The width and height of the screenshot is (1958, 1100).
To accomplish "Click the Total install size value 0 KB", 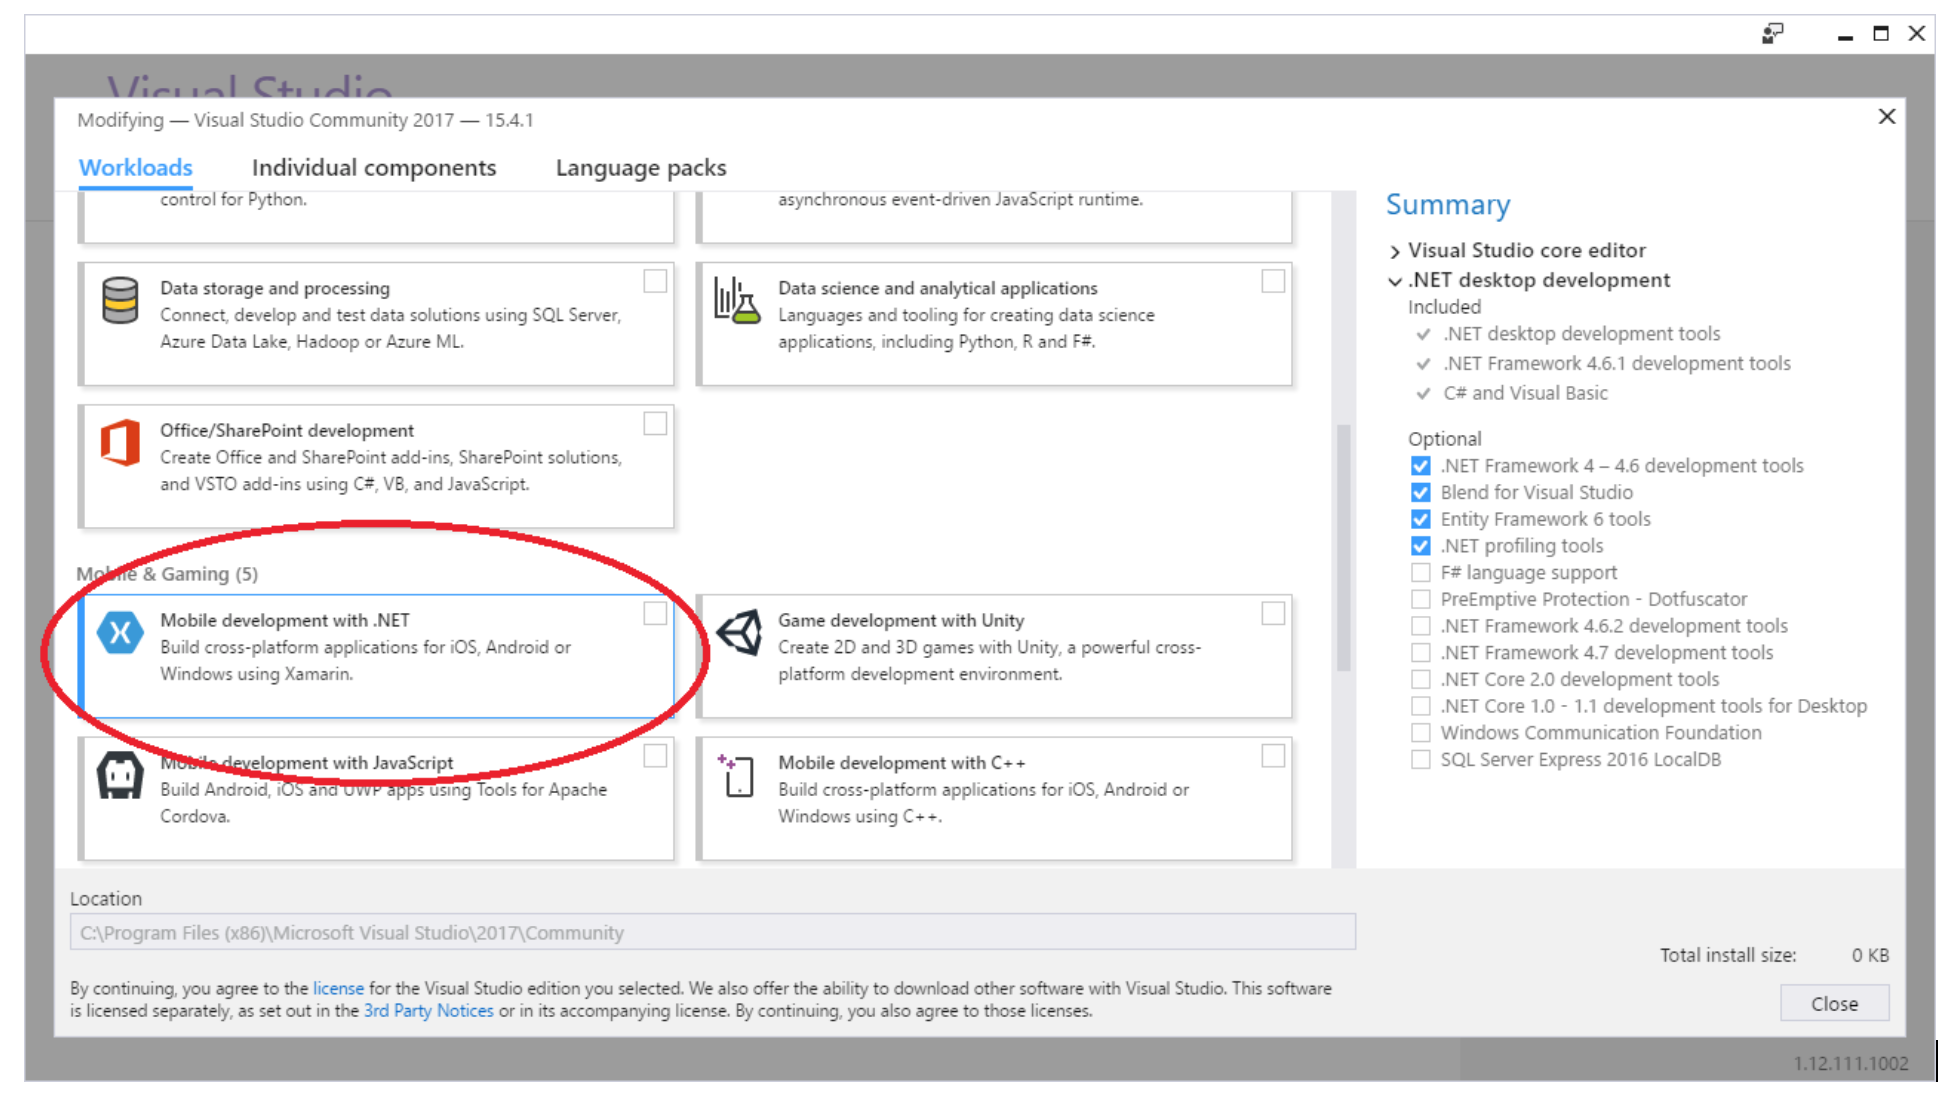I will (x=1870, y=955).
